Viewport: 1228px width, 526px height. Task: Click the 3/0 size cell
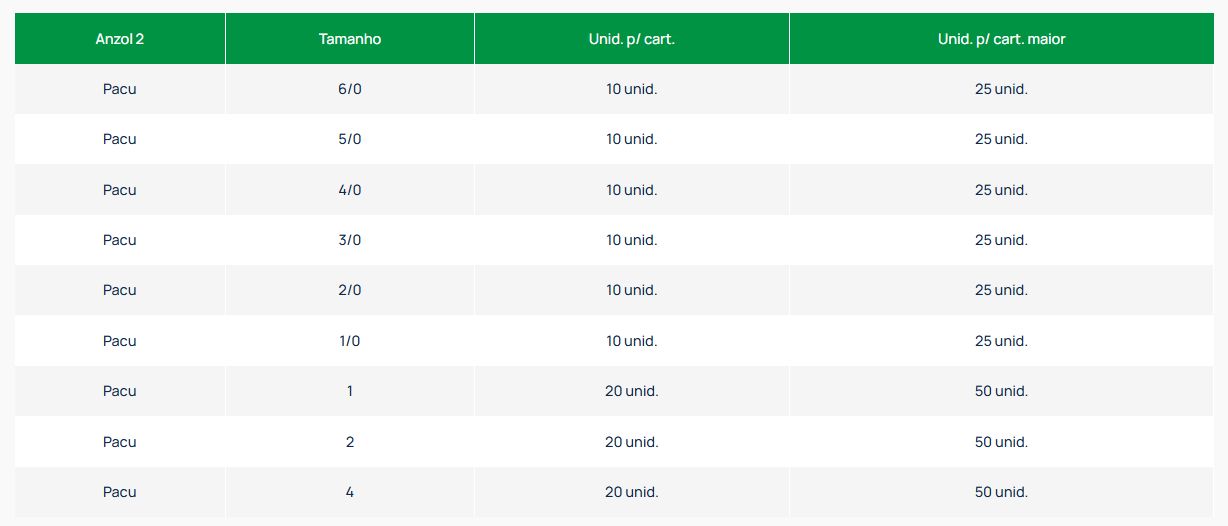pos(350,240)
